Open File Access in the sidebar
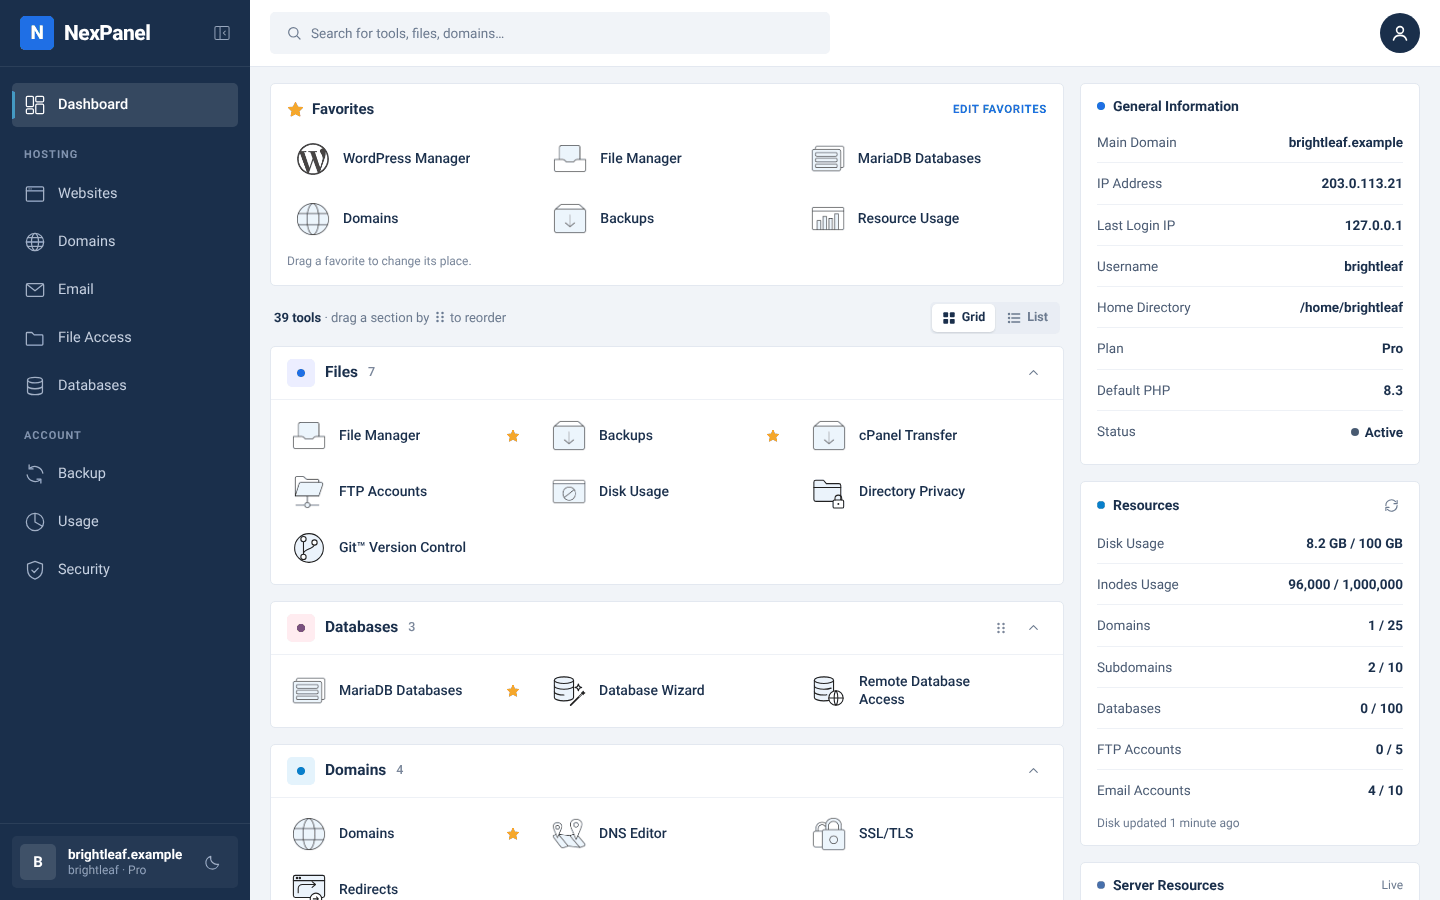The height and width of the screenshot is (900, 1440). (x=125, y=337)
